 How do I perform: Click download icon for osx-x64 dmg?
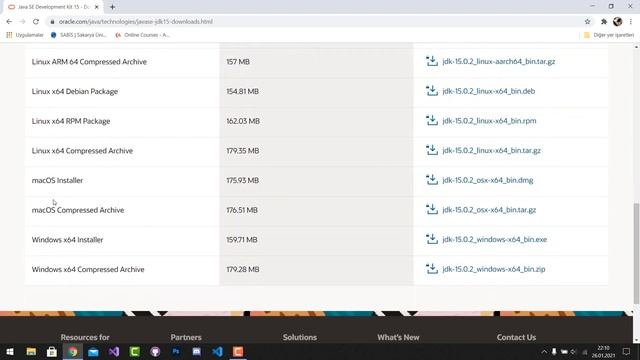click(x=431, y=180)
